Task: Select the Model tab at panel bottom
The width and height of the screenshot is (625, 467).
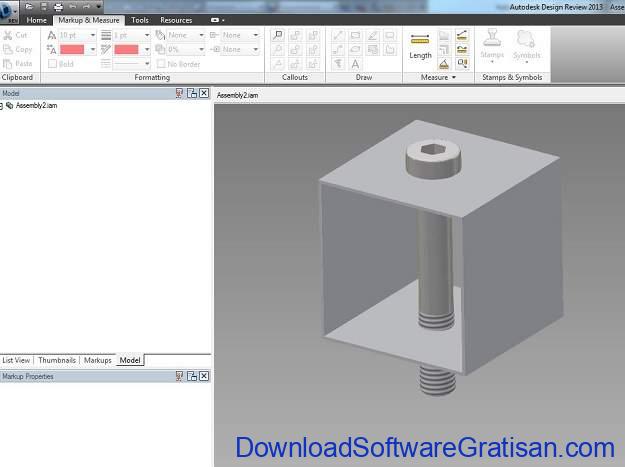Action: (130, 360)
